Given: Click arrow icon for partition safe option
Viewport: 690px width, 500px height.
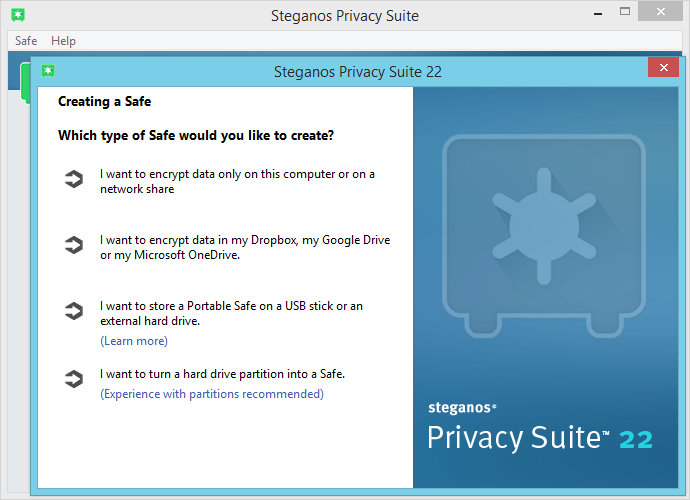Looking at the screenshot, I should tap(73, 379).
